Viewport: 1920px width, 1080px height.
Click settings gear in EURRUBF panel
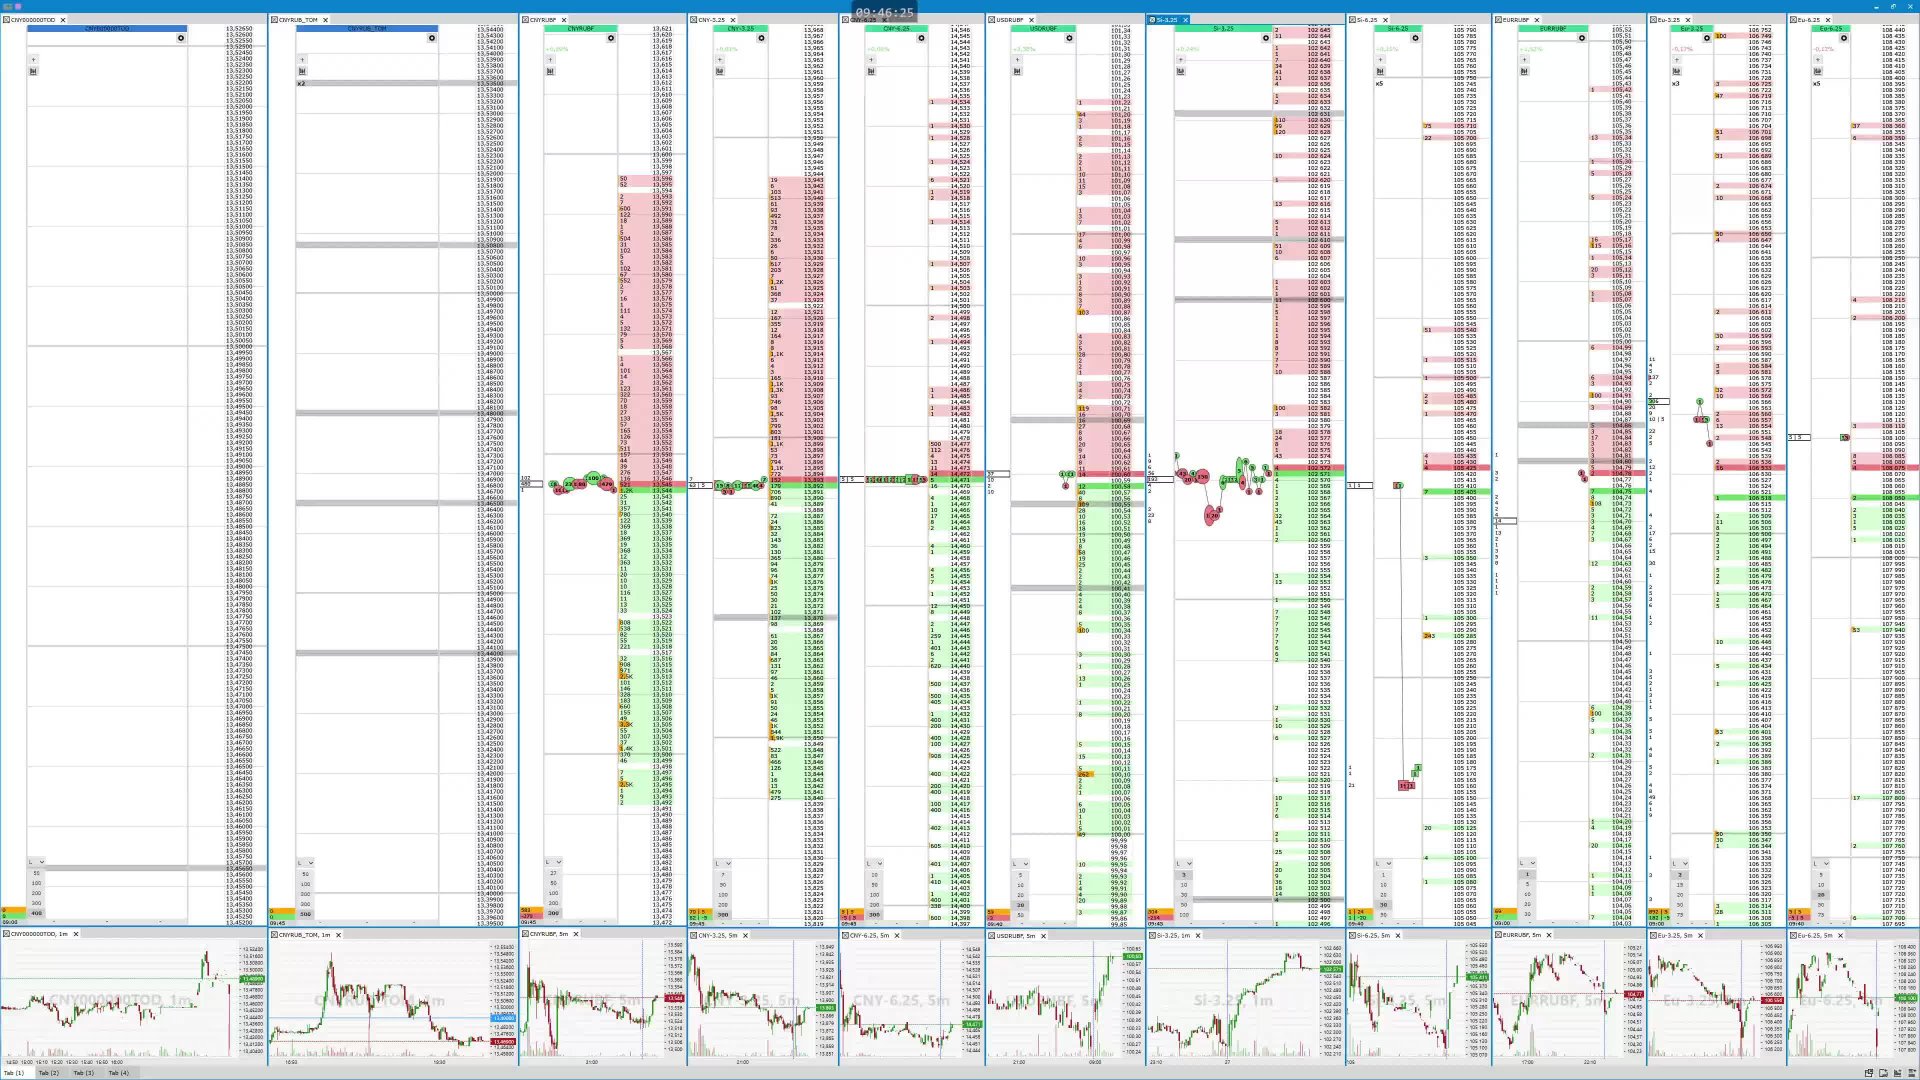(1582, 38)
